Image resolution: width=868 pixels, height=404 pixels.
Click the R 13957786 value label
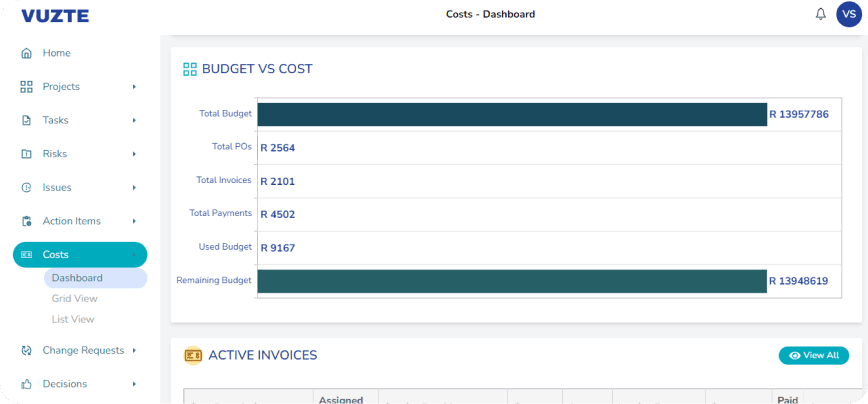coord(799,115)
